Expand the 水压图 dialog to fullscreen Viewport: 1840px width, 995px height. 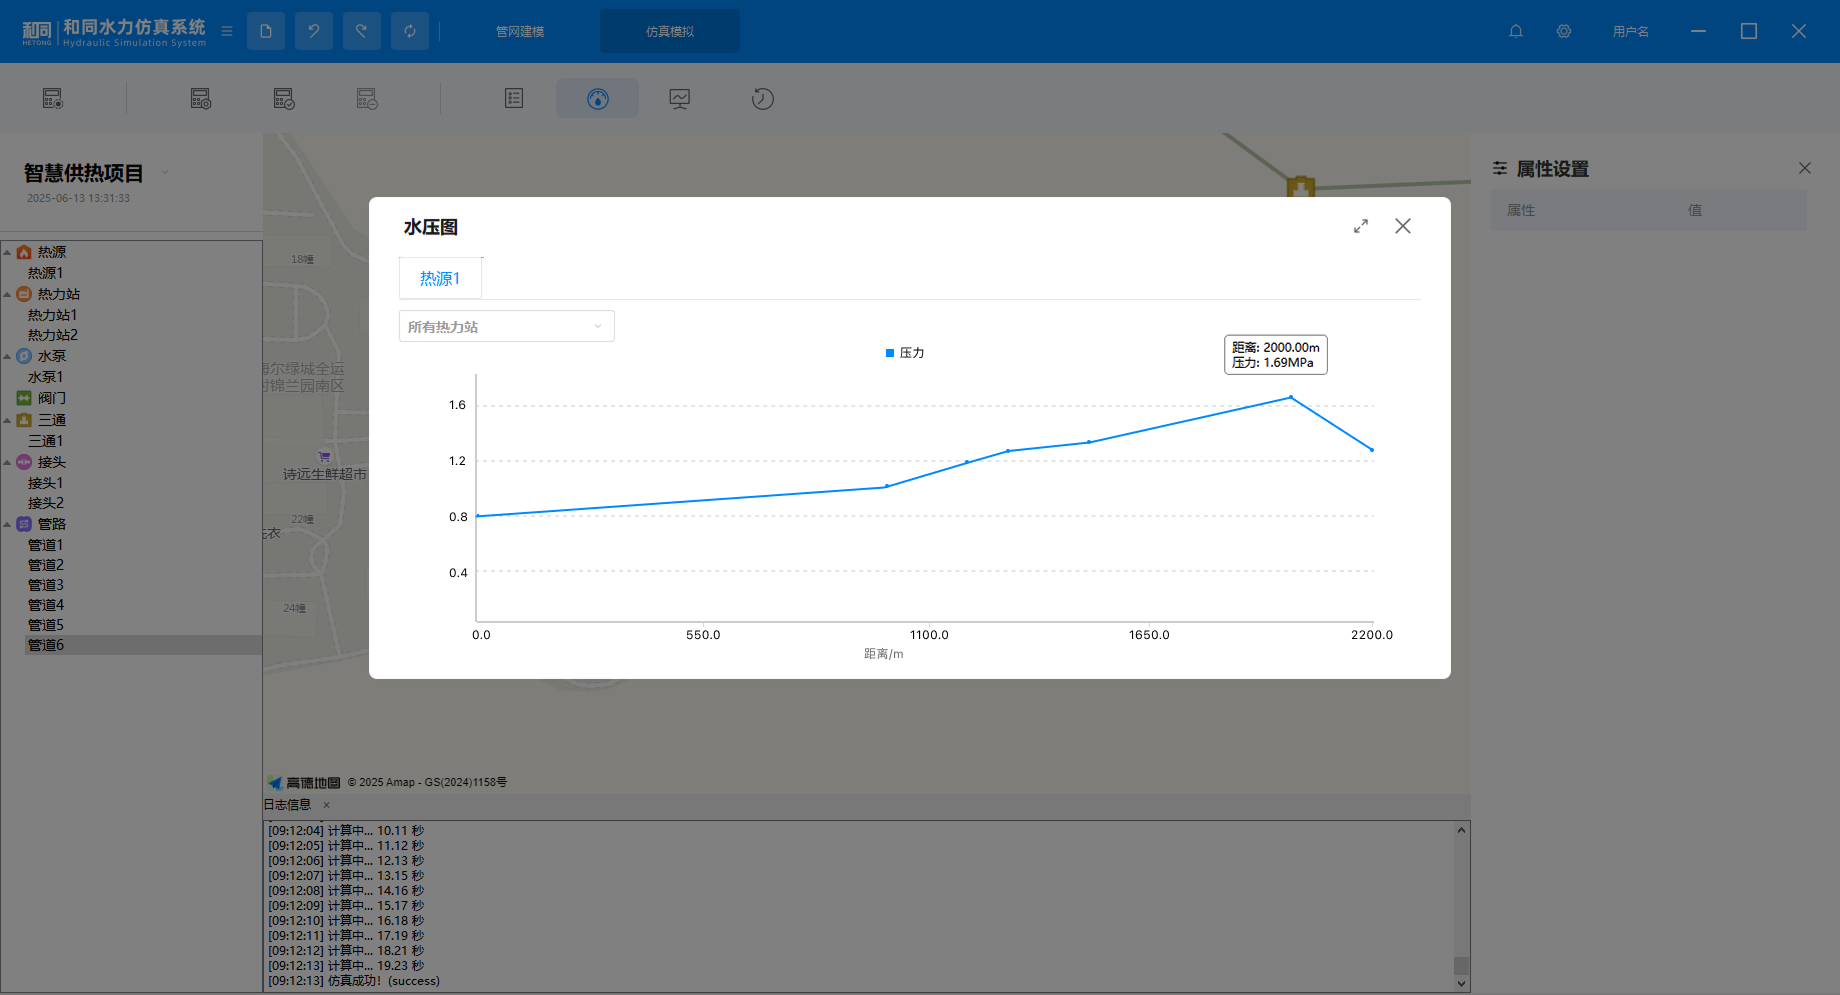[x=1361, y=227]
